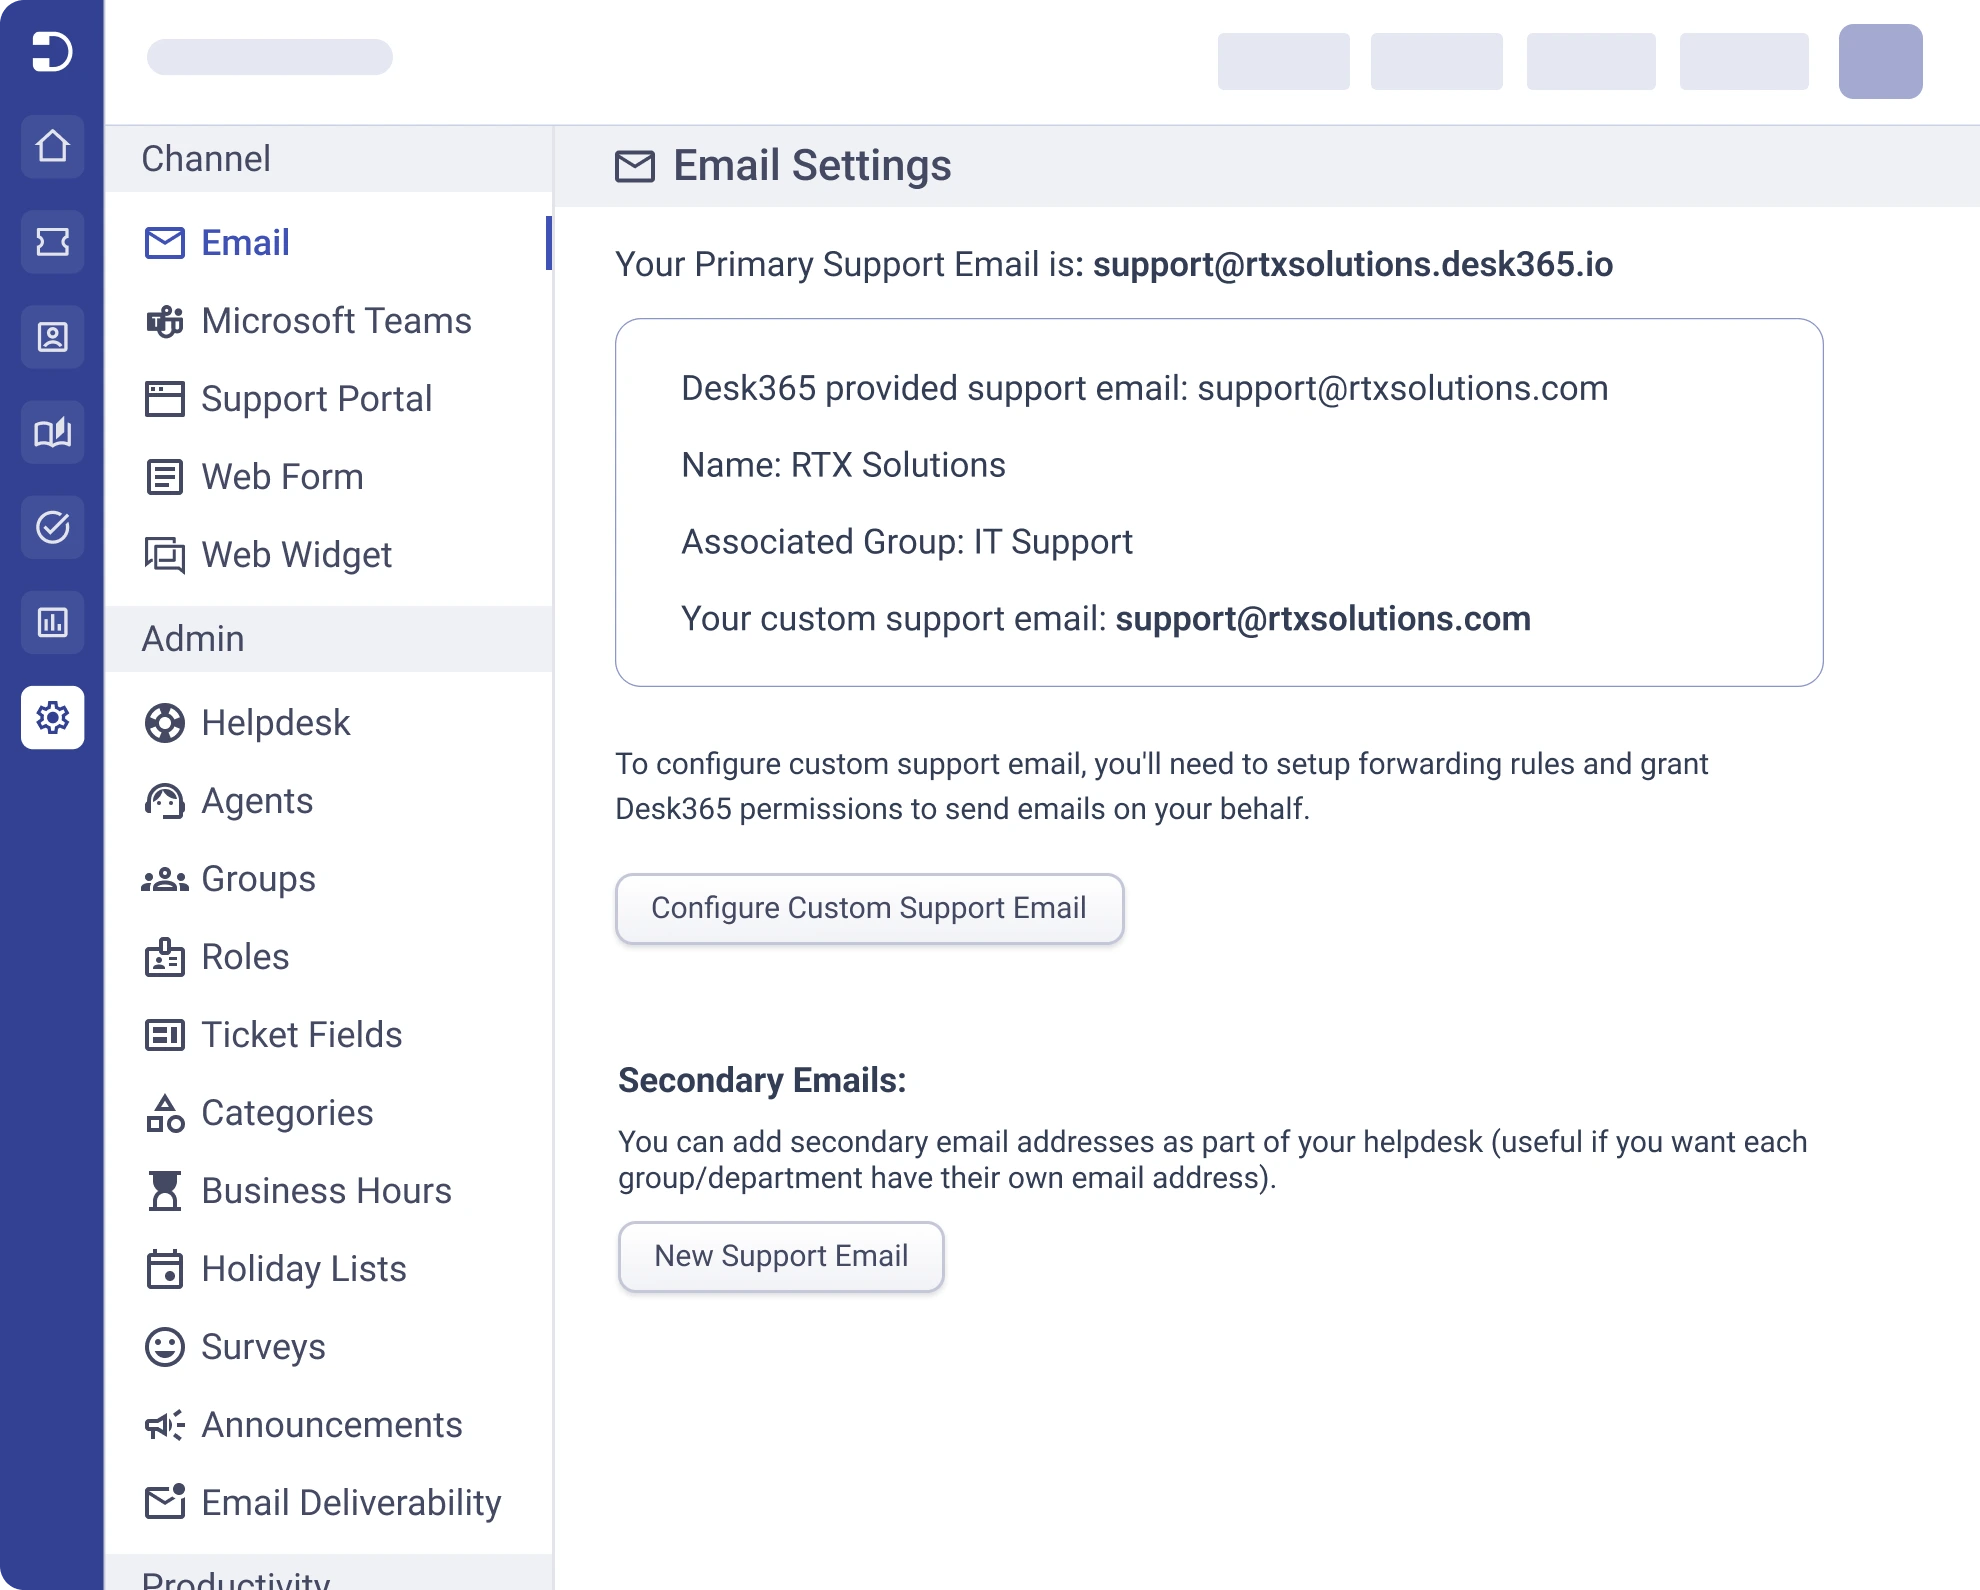
Task: Open the Knowledge Base book icon
Action: point(52,432)
